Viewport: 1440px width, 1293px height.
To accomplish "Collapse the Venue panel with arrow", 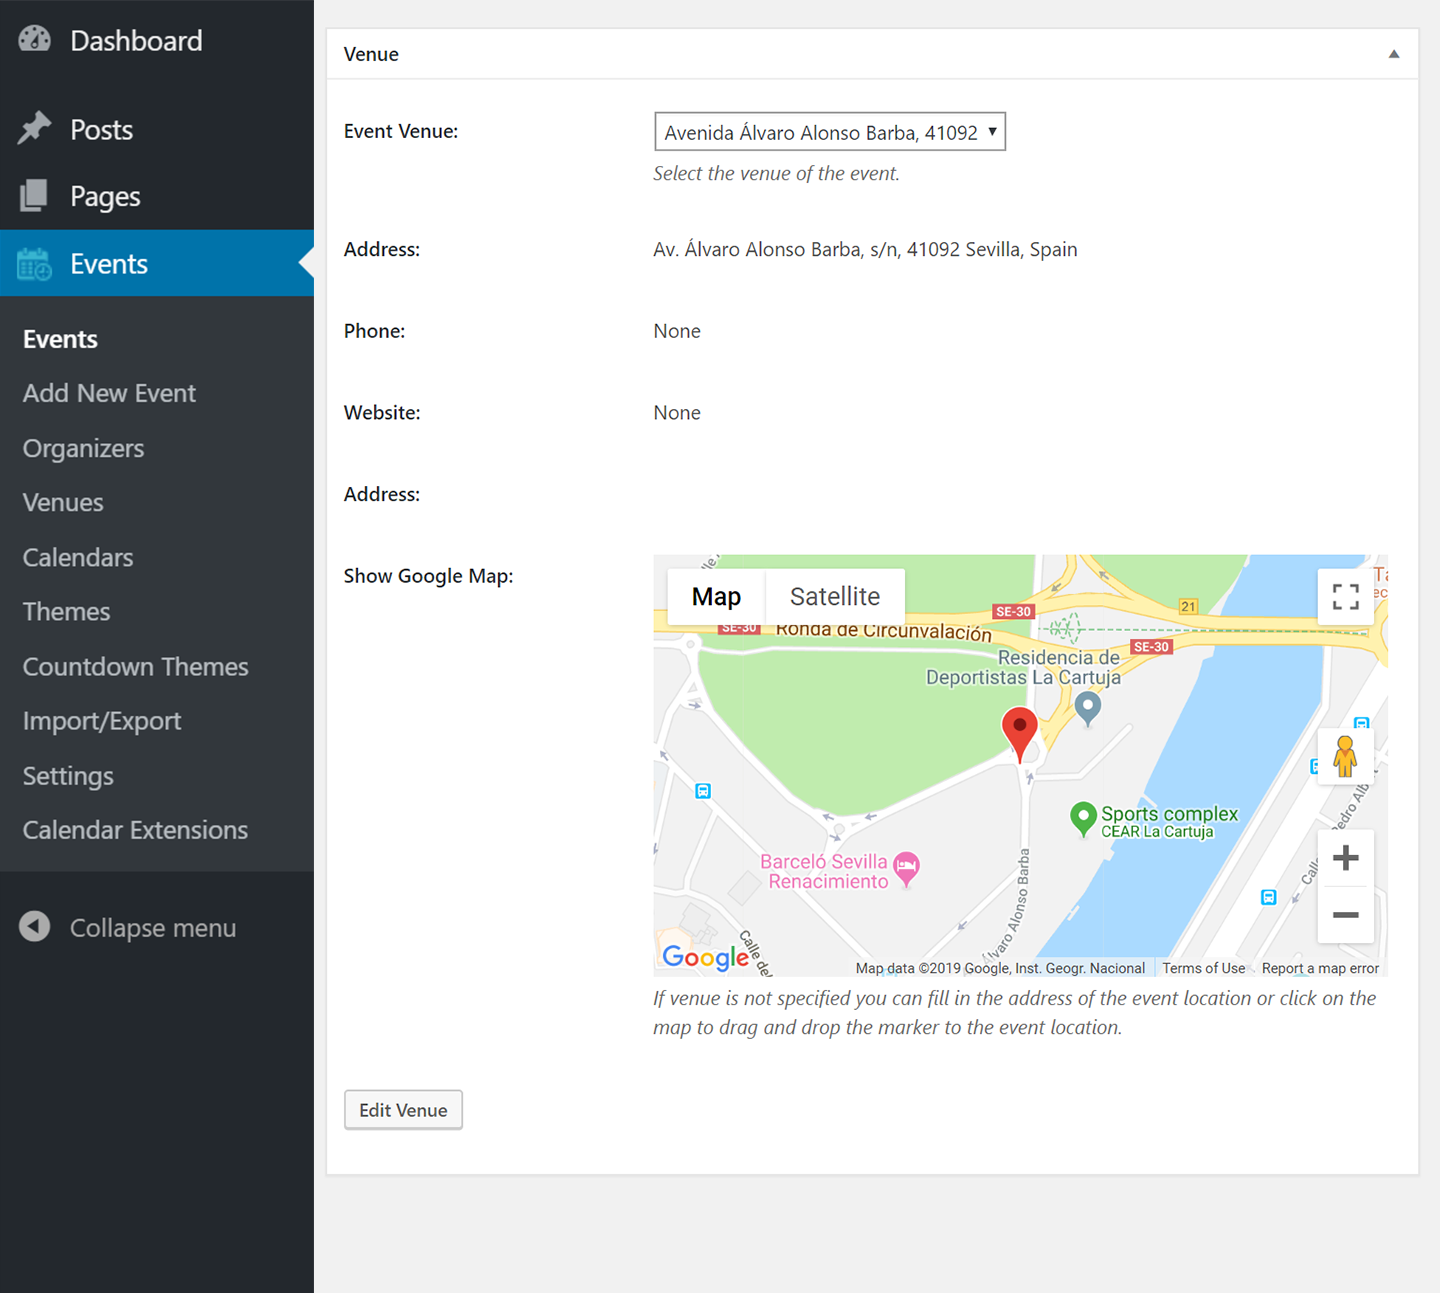I will 1393,54.
